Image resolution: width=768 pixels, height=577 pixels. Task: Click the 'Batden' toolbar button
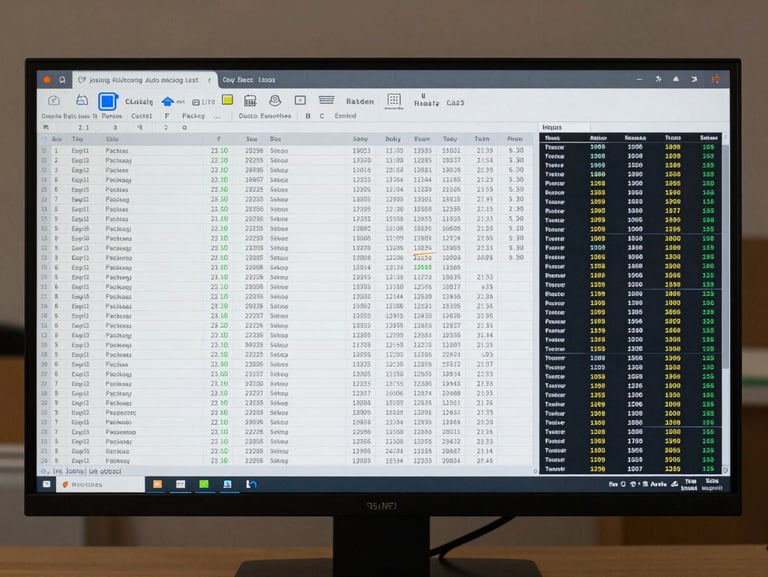tap(360, 101)
